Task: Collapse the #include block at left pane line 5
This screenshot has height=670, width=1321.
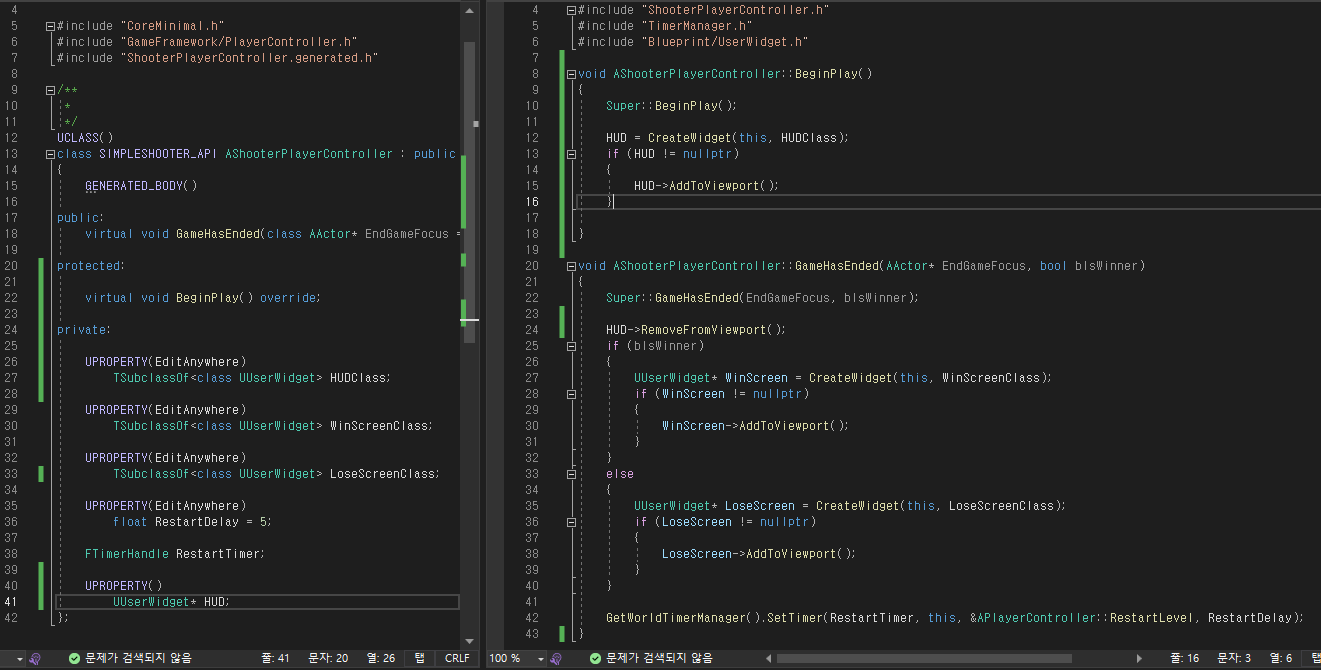Action: [50, 26]
